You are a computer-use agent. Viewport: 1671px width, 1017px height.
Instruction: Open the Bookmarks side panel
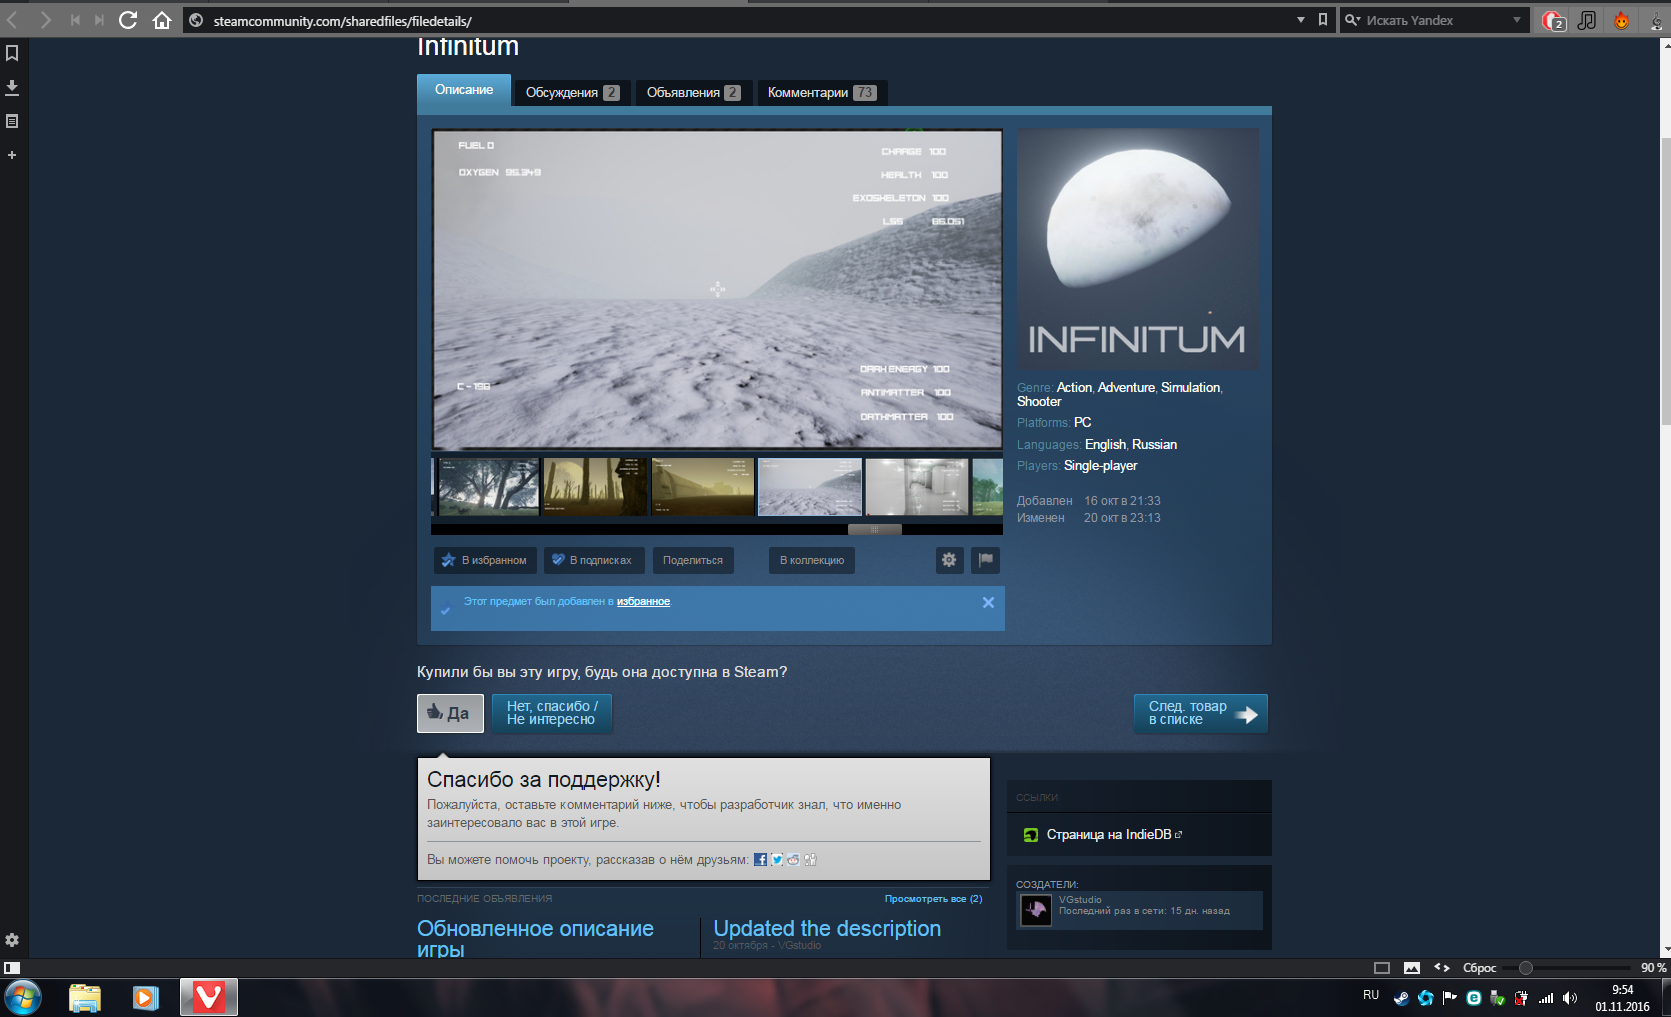[12, 53]
